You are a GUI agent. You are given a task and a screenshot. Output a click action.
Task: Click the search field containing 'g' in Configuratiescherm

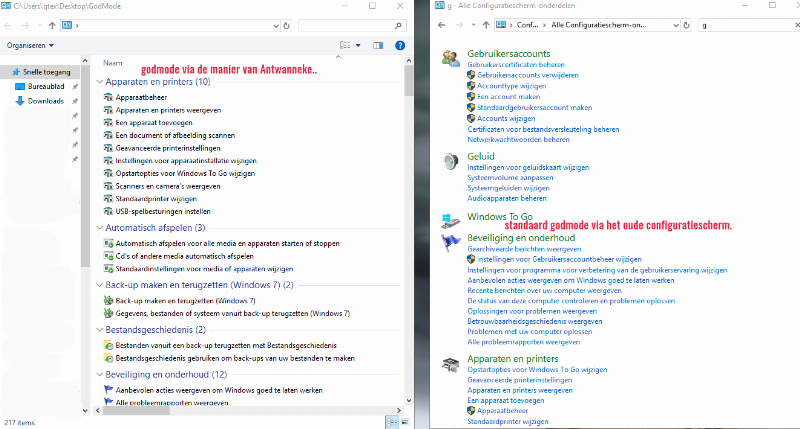click(x=747, y=25)
